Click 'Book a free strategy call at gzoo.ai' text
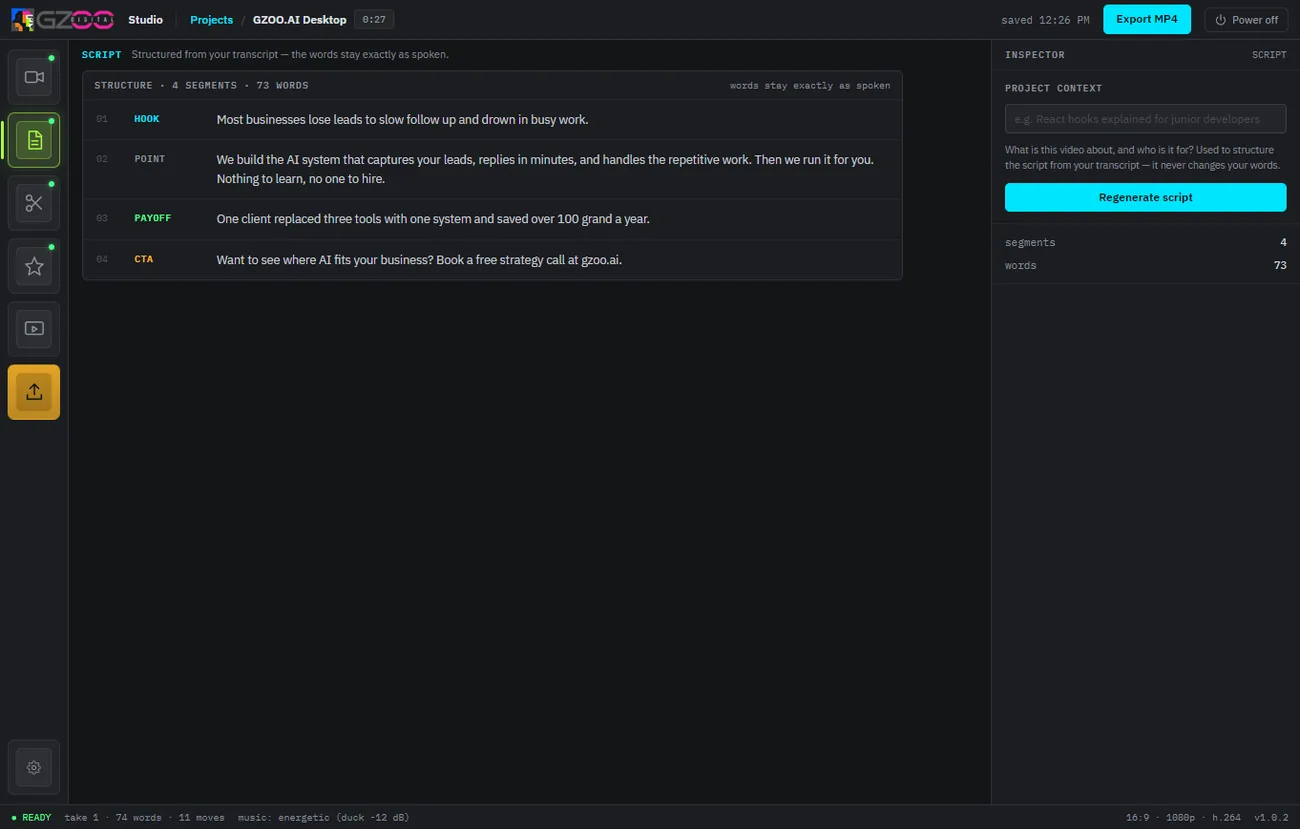 [x=529, y=260]
